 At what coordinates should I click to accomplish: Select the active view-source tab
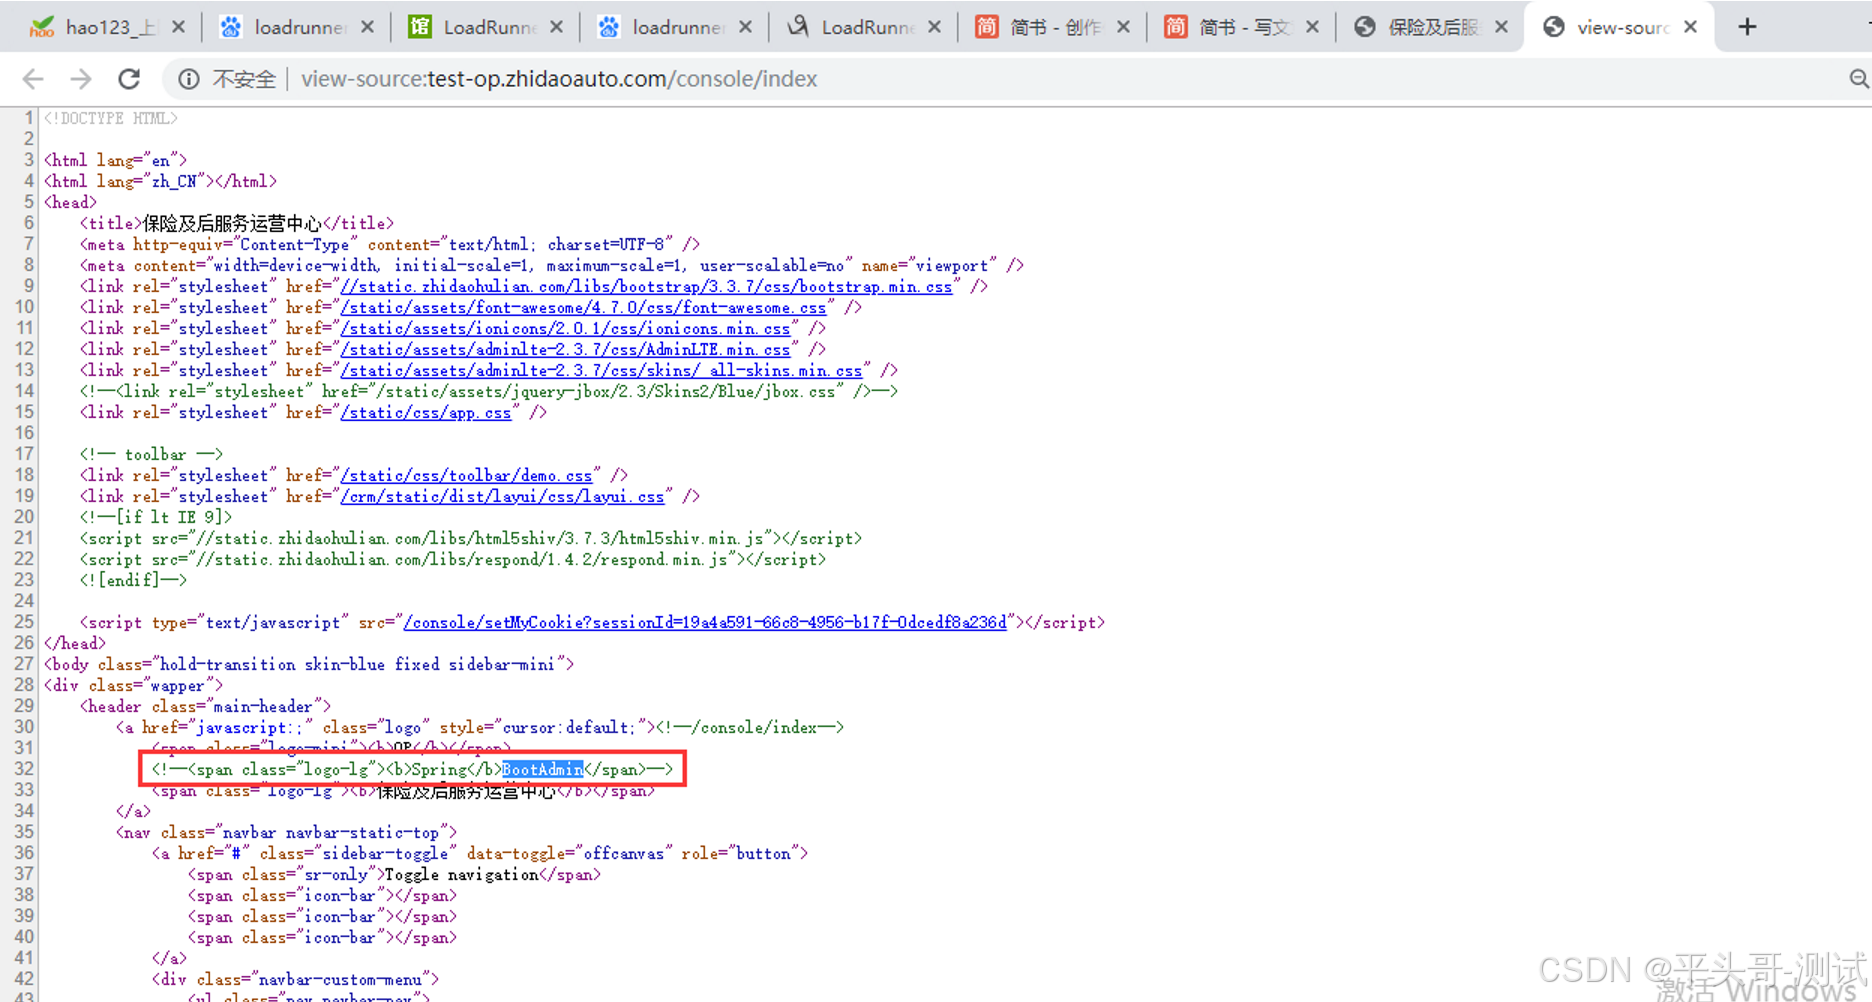pyautogui.click(x=1621, y=27)
